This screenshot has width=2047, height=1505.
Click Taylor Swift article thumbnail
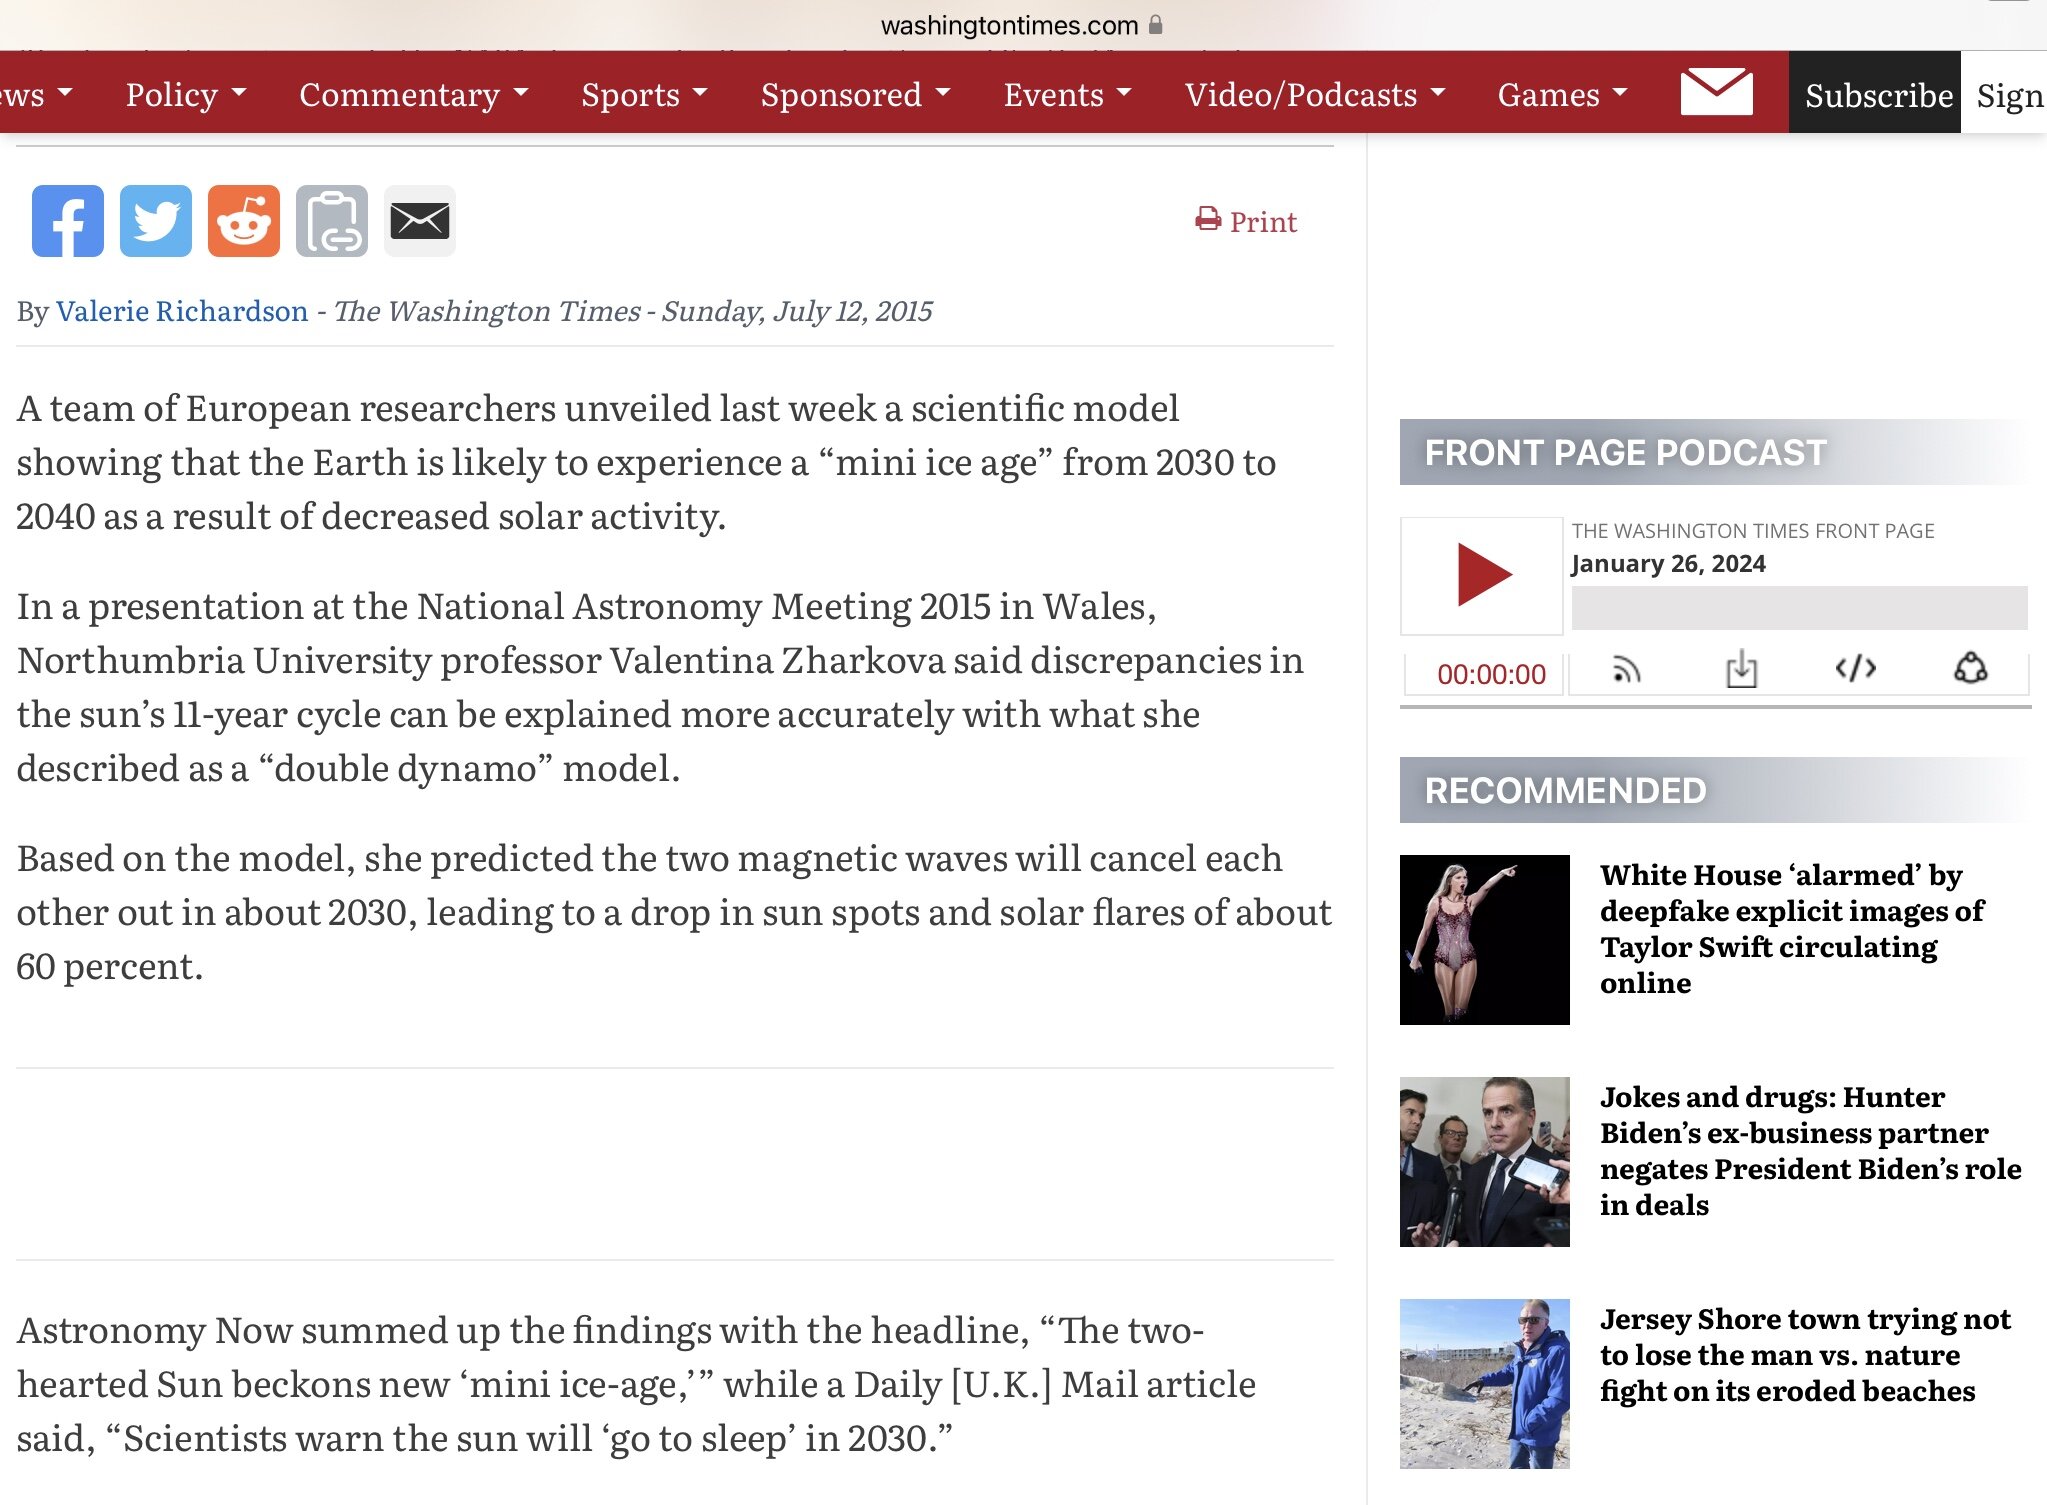(1484, 940)
